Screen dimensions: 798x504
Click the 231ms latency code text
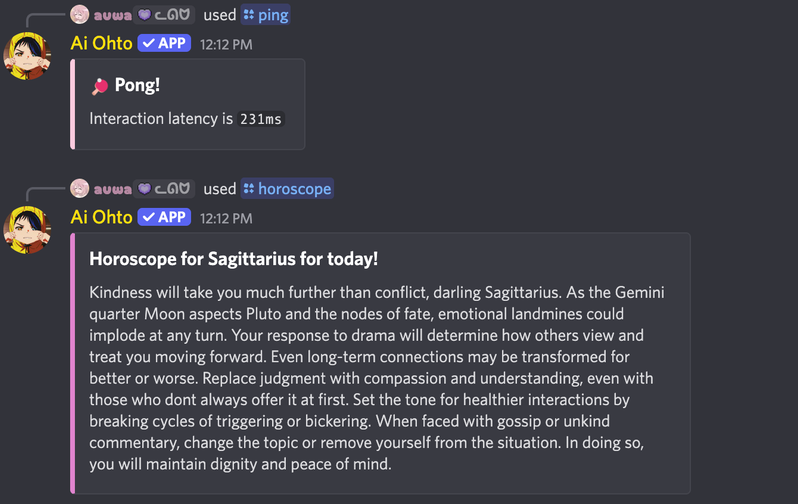(x=260, y=119)
